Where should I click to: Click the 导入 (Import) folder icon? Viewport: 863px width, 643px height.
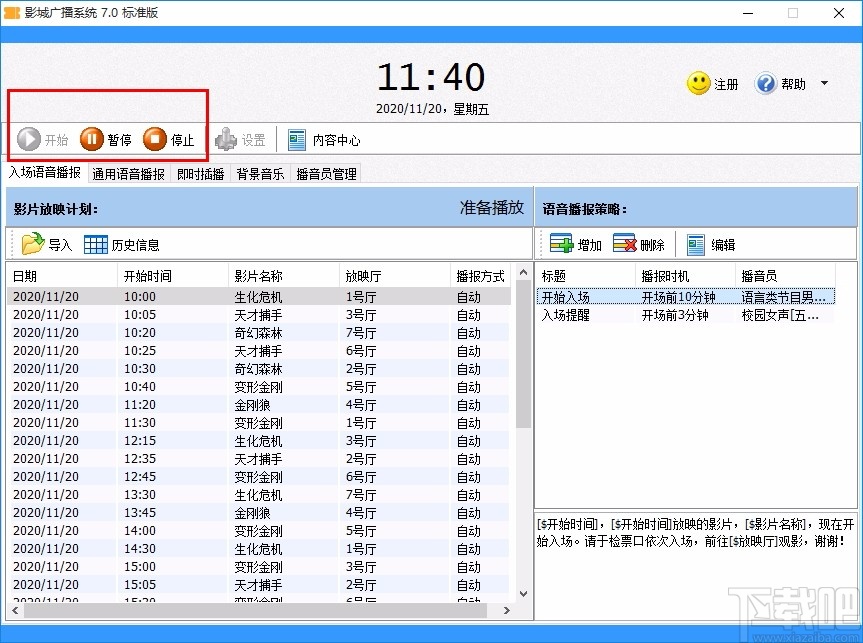click(x=30, y=243)
